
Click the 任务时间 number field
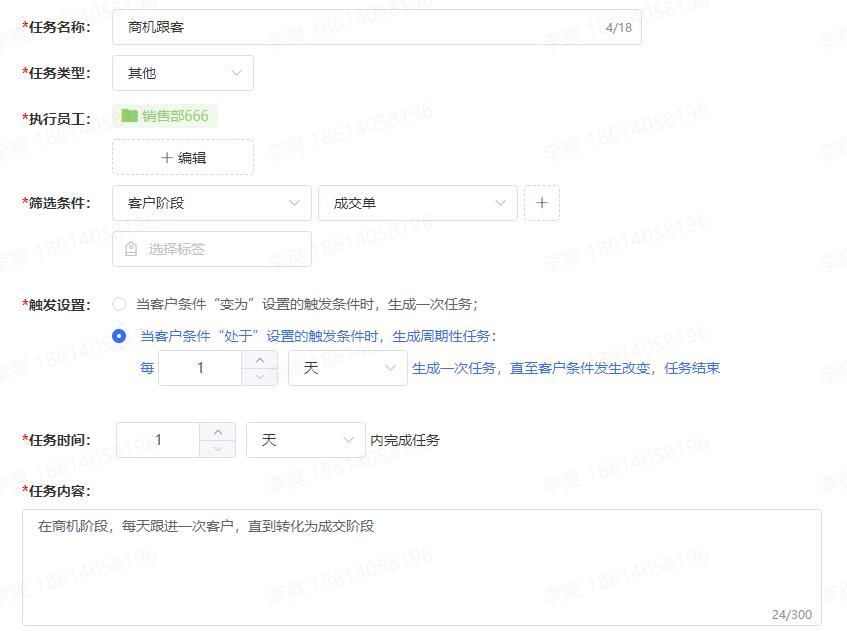coord(158,440)
